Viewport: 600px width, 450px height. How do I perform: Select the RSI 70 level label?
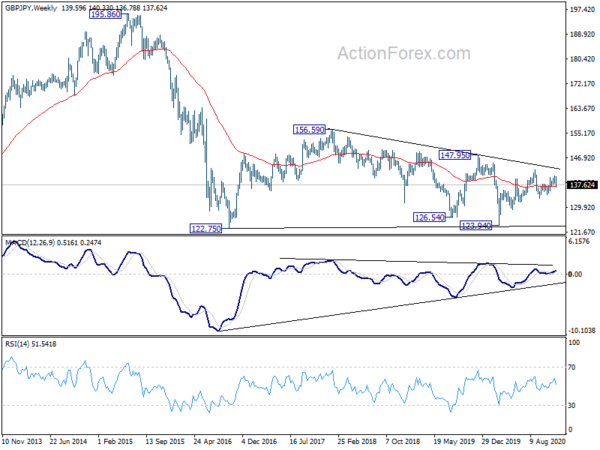(572, 367)
